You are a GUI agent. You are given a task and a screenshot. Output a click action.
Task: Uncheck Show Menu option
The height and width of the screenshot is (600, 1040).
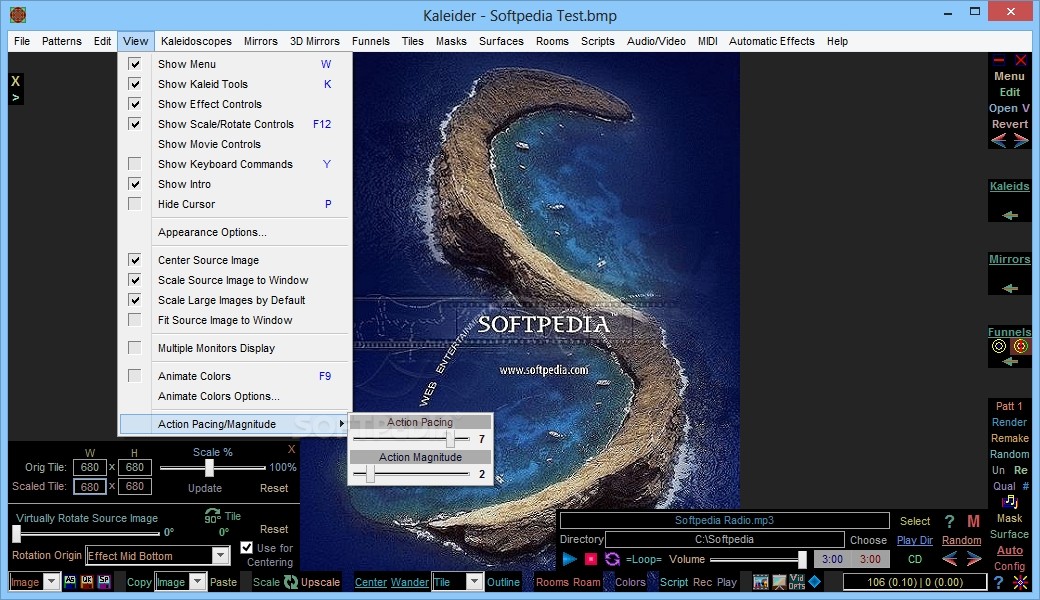(x=135, y=64)
